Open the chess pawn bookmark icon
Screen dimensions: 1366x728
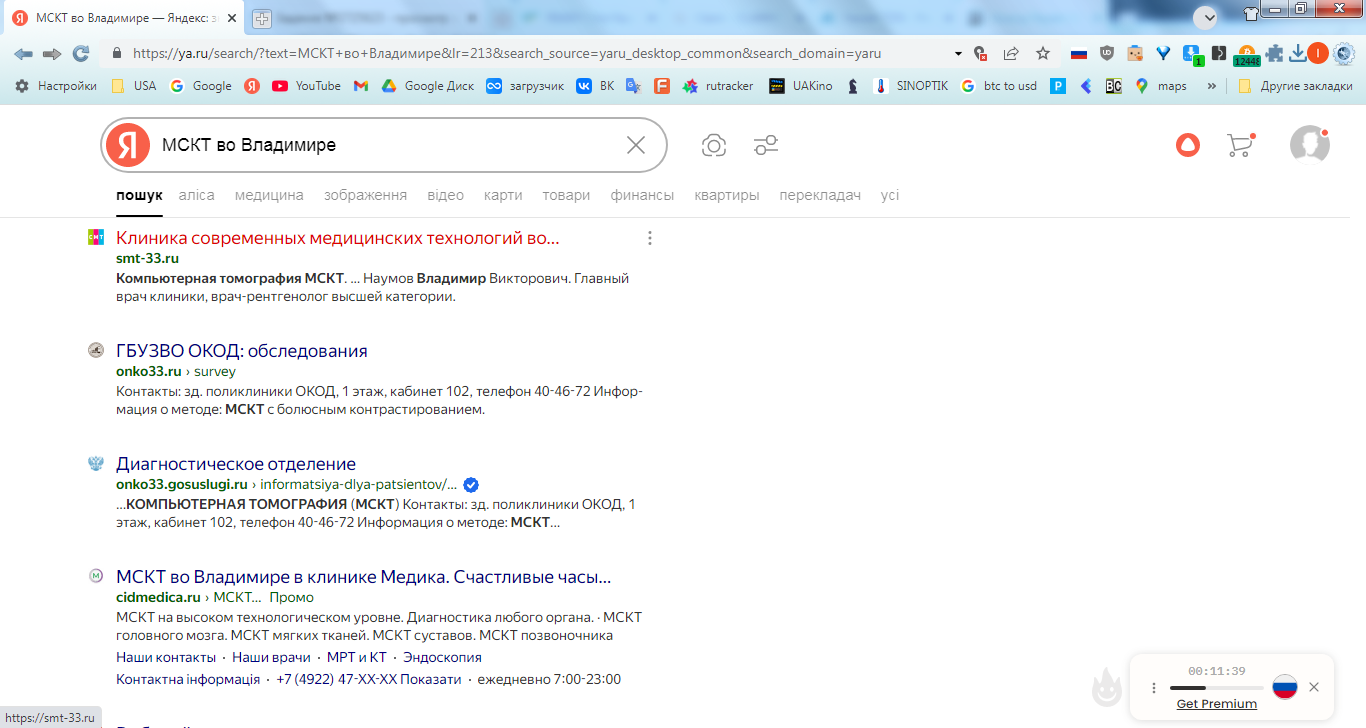(x=852, y=86)
